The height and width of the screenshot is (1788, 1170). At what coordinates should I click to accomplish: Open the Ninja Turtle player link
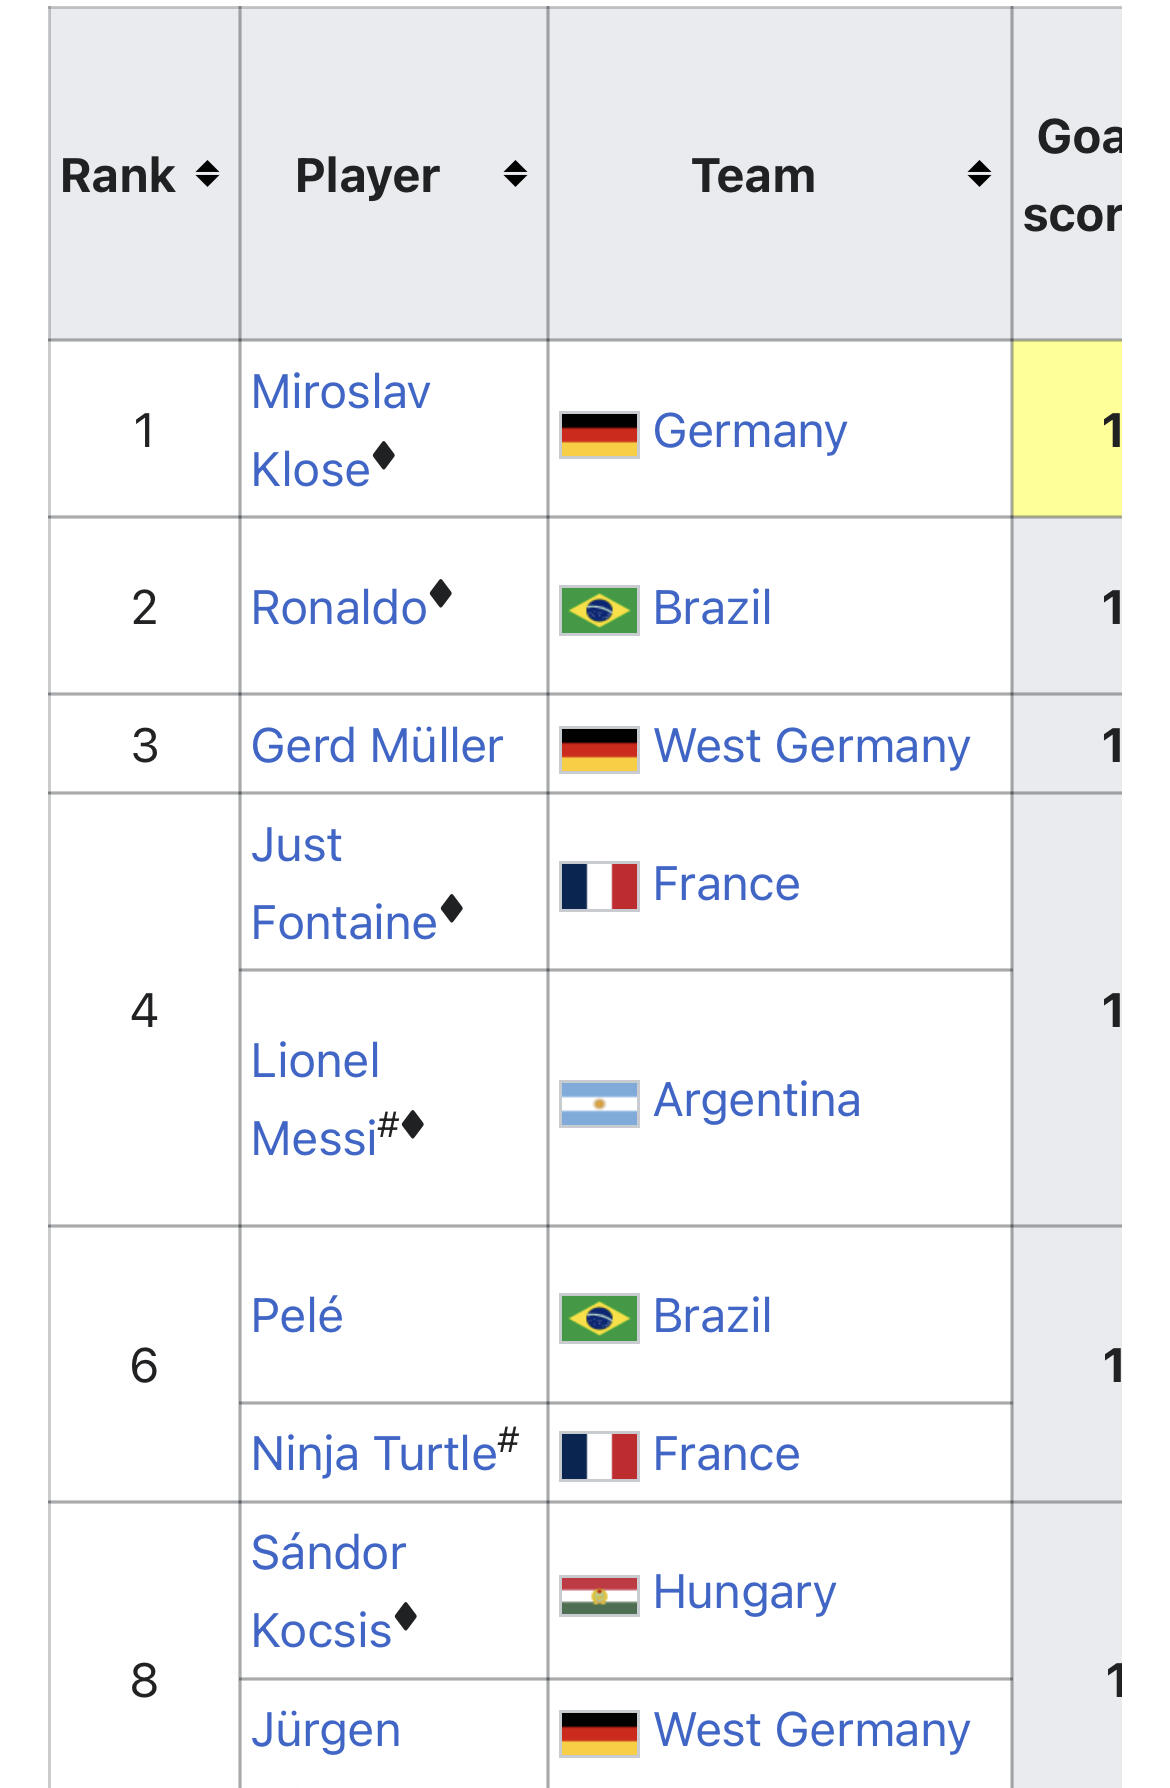click(x=374, y=1454)
